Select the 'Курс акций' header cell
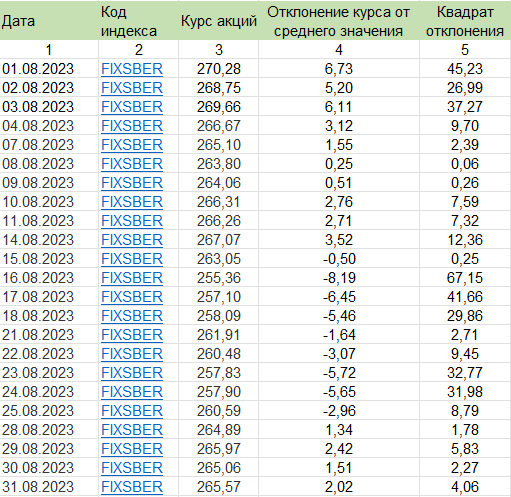511x497 pixels. pyautogui.click(x=218, y=21)
